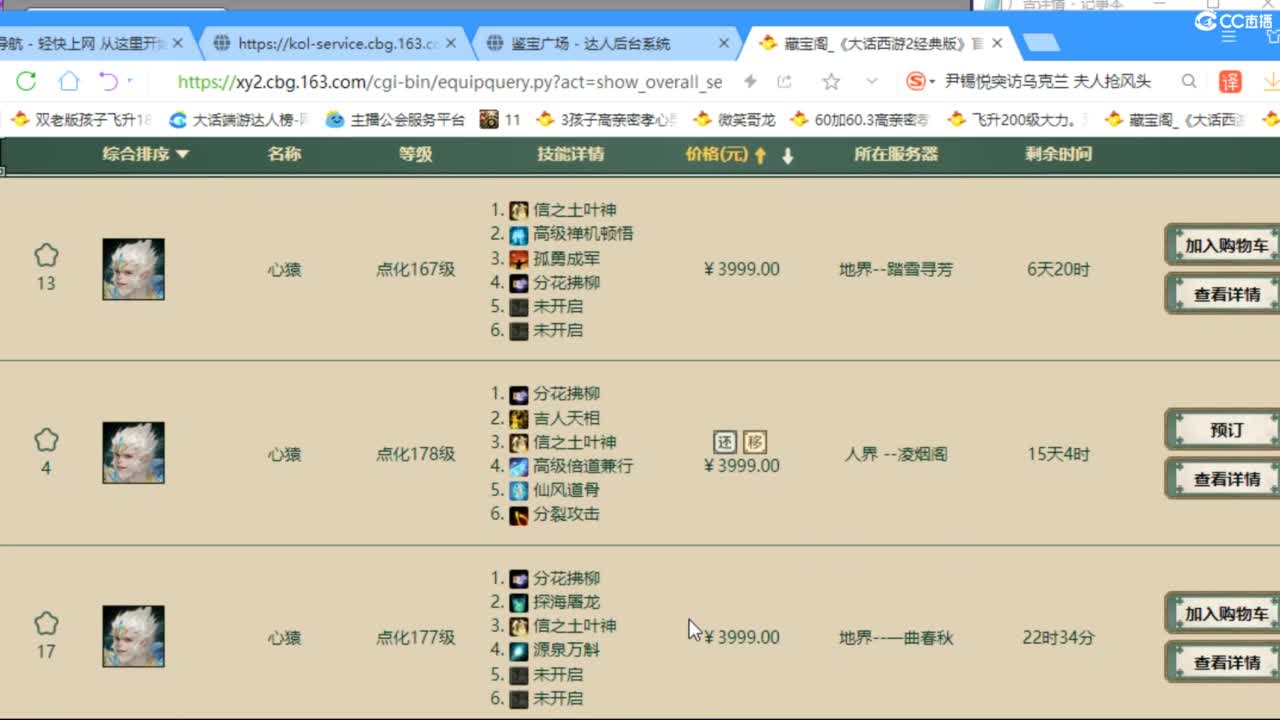The width and height of the screenshot is (1280, 720).
Task: Click 孤勇成军 skill icon in first item
Action: pos(519,258)
